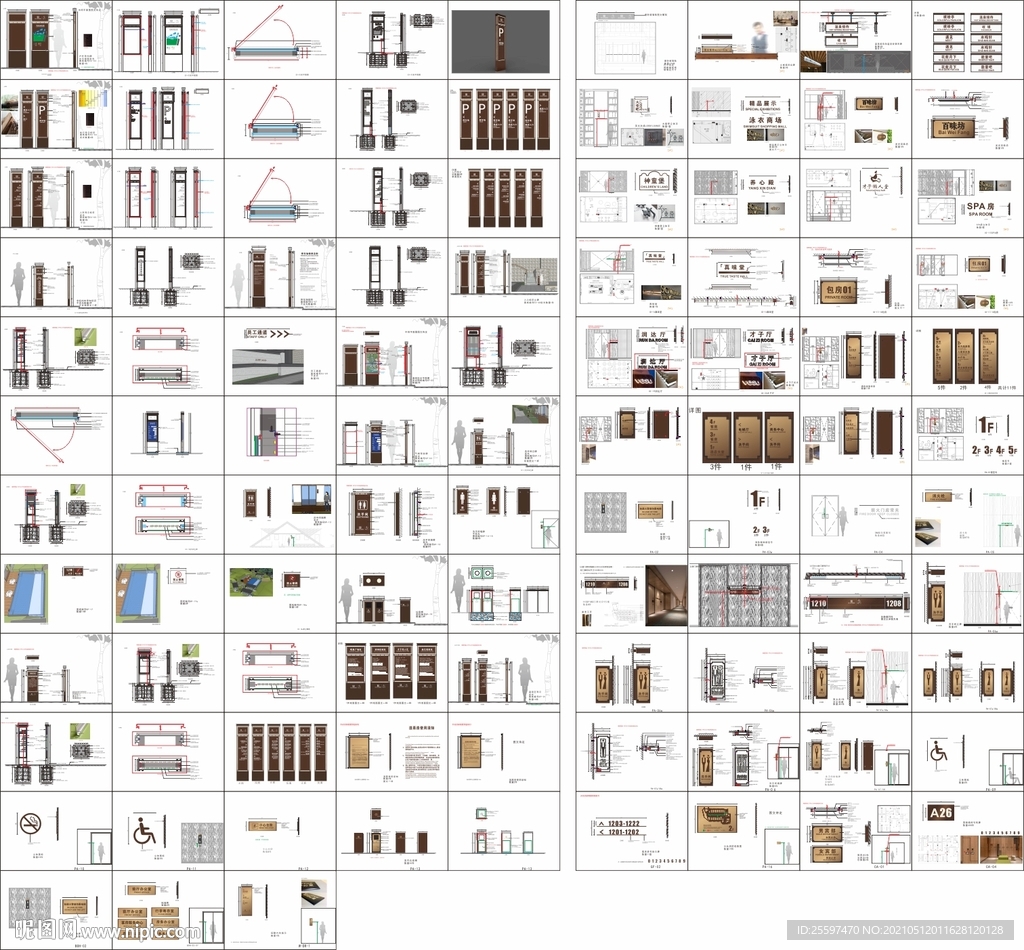Open the '温泉使用须知' hot spring notice sheet

(392, 752)
